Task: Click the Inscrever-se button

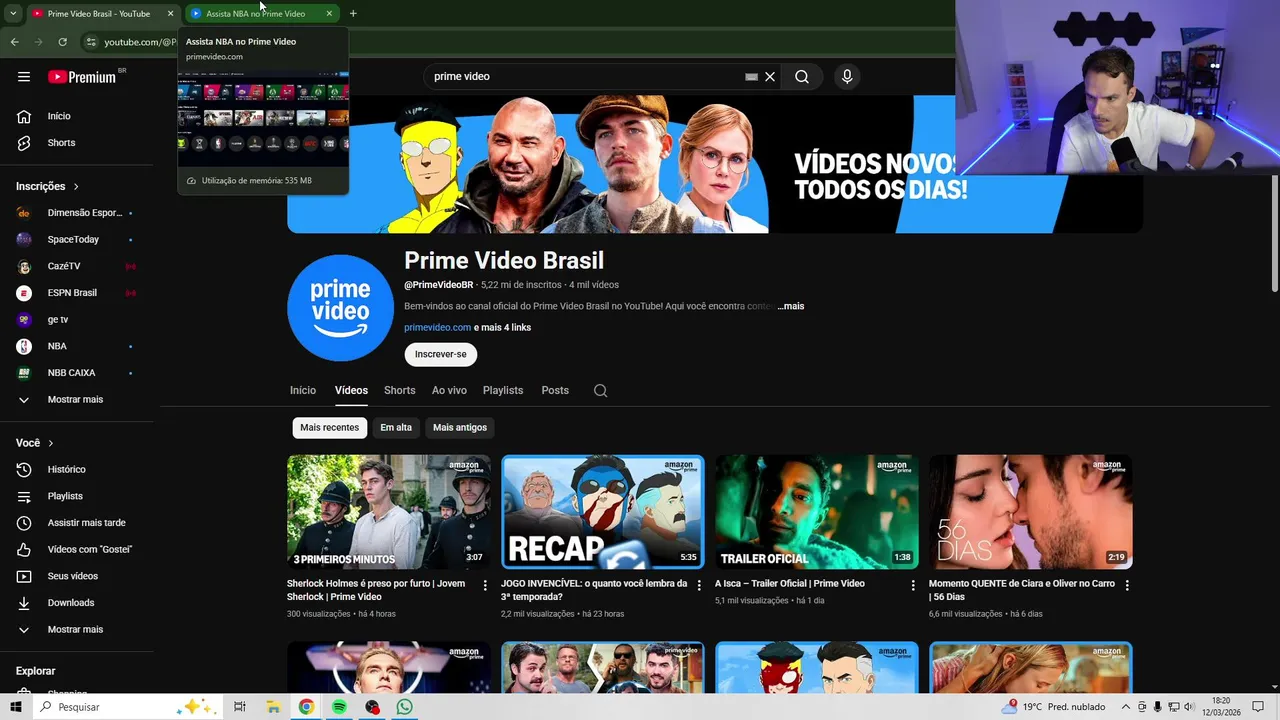Action: 441,354
